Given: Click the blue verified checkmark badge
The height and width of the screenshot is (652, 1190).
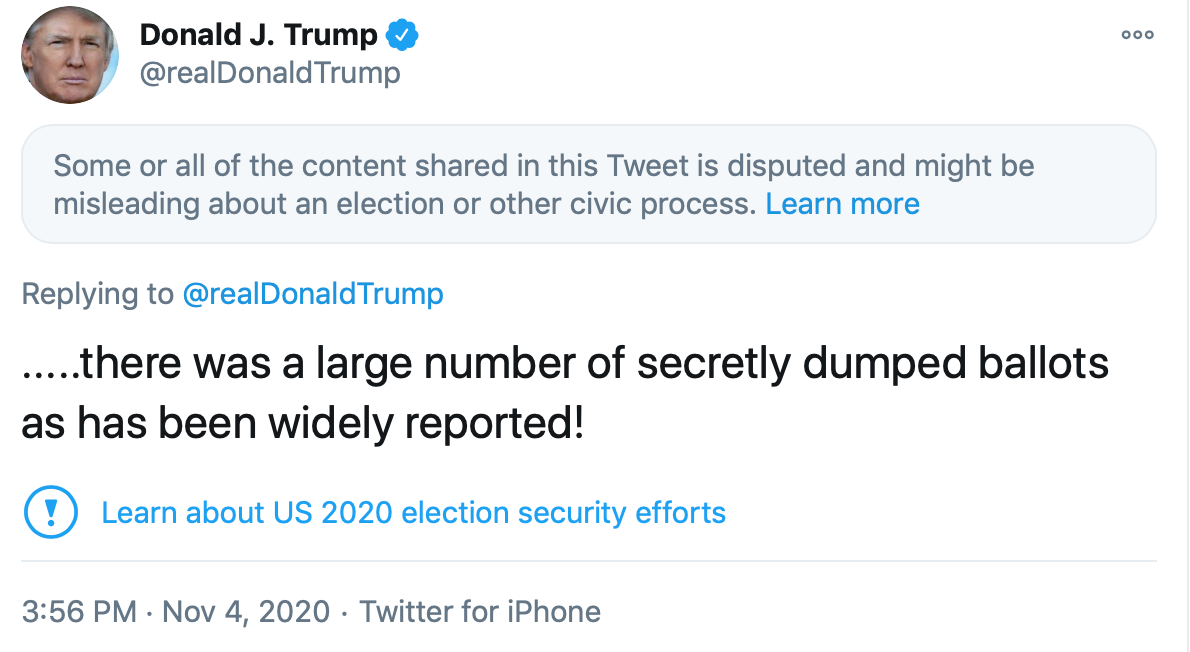Looking at the screenshot, I should coord(402,36).
